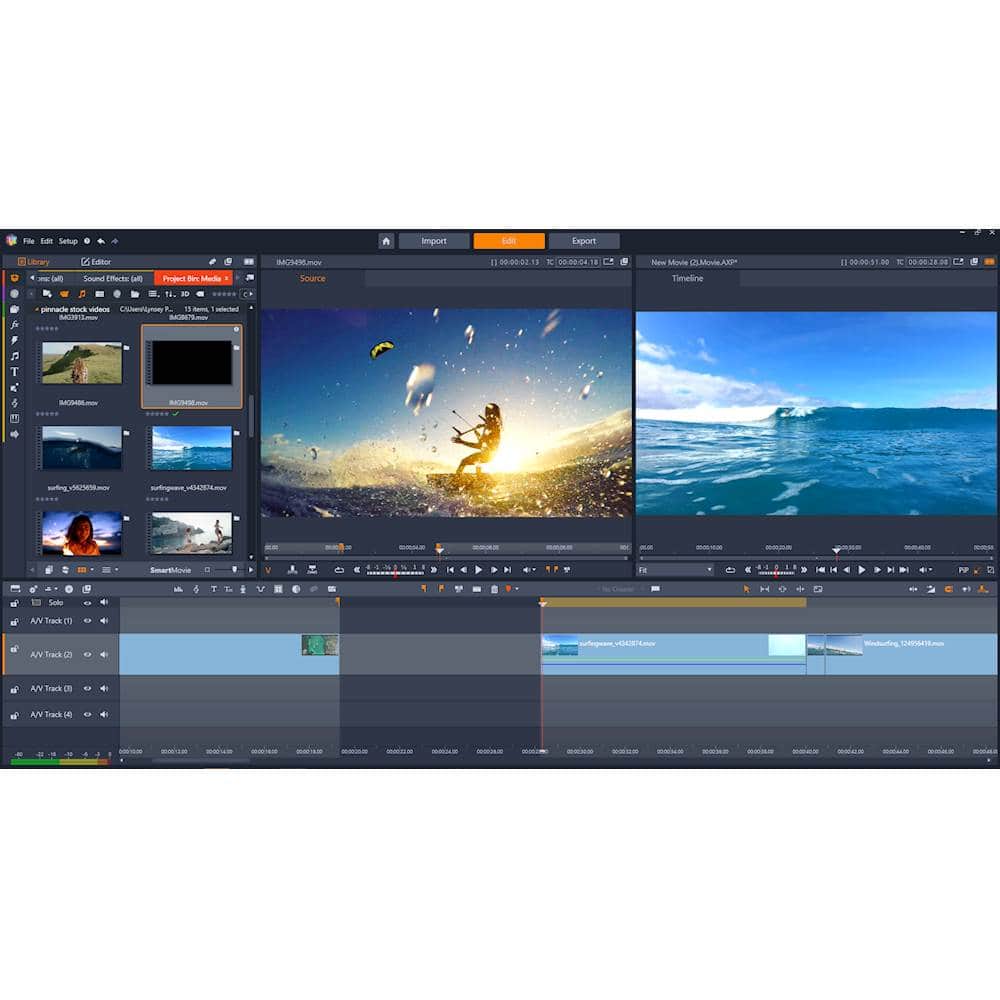The height and width of the screenshot is (1000, 1000).
Task: Click the library thumbnail size slider
Action: pos(234,570)
